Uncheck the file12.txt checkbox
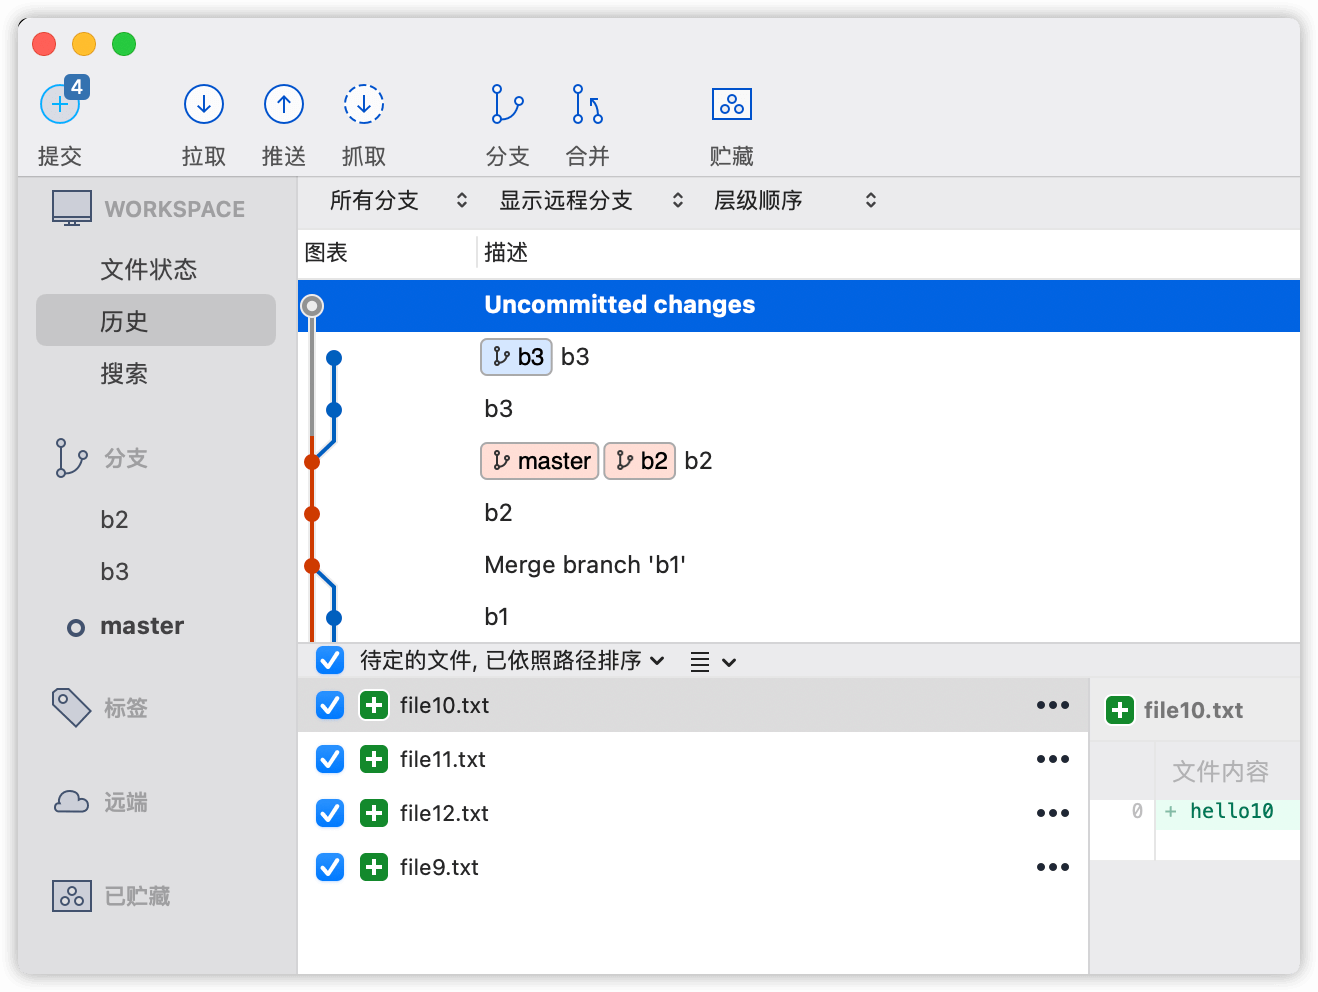This screenshot has width=1318, height=992. coord(330,813)
